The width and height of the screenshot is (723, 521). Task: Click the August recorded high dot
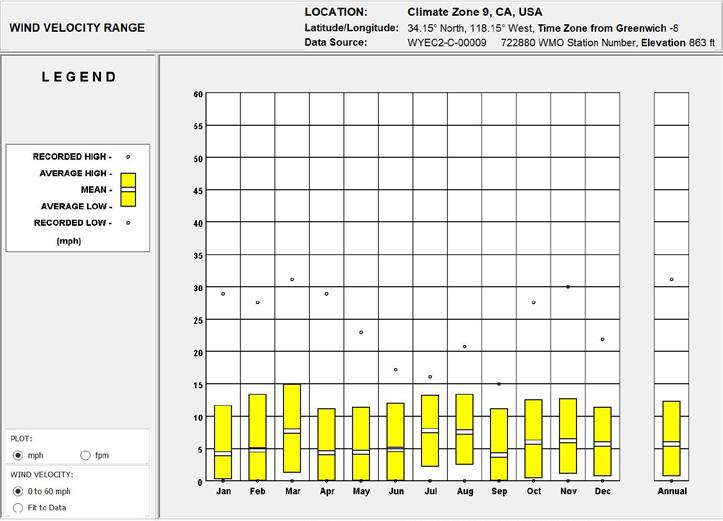pos(464,346)
